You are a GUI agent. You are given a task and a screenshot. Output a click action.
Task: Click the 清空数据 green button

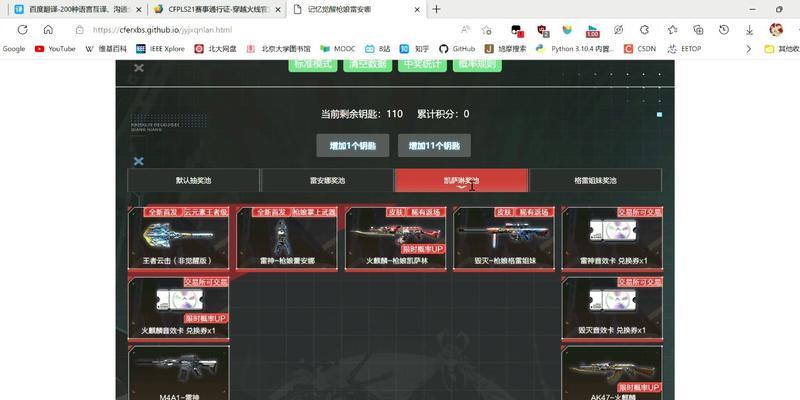coord(368,65)
